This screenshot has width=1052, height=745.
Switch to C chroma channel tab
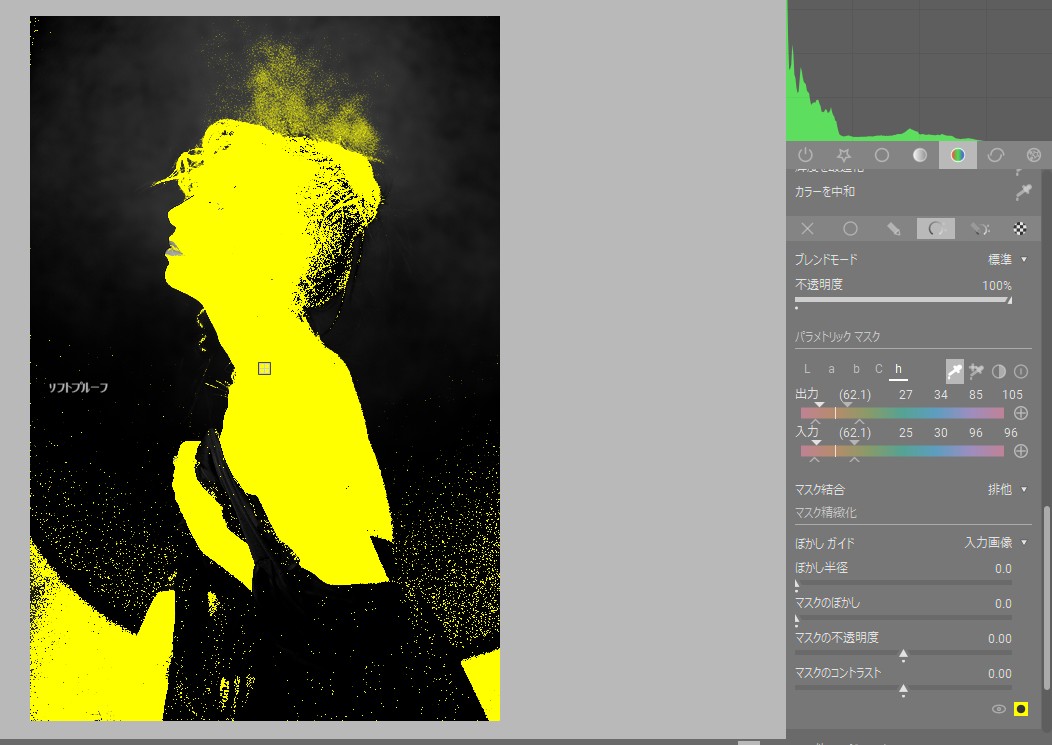click(x=878, y=369)
